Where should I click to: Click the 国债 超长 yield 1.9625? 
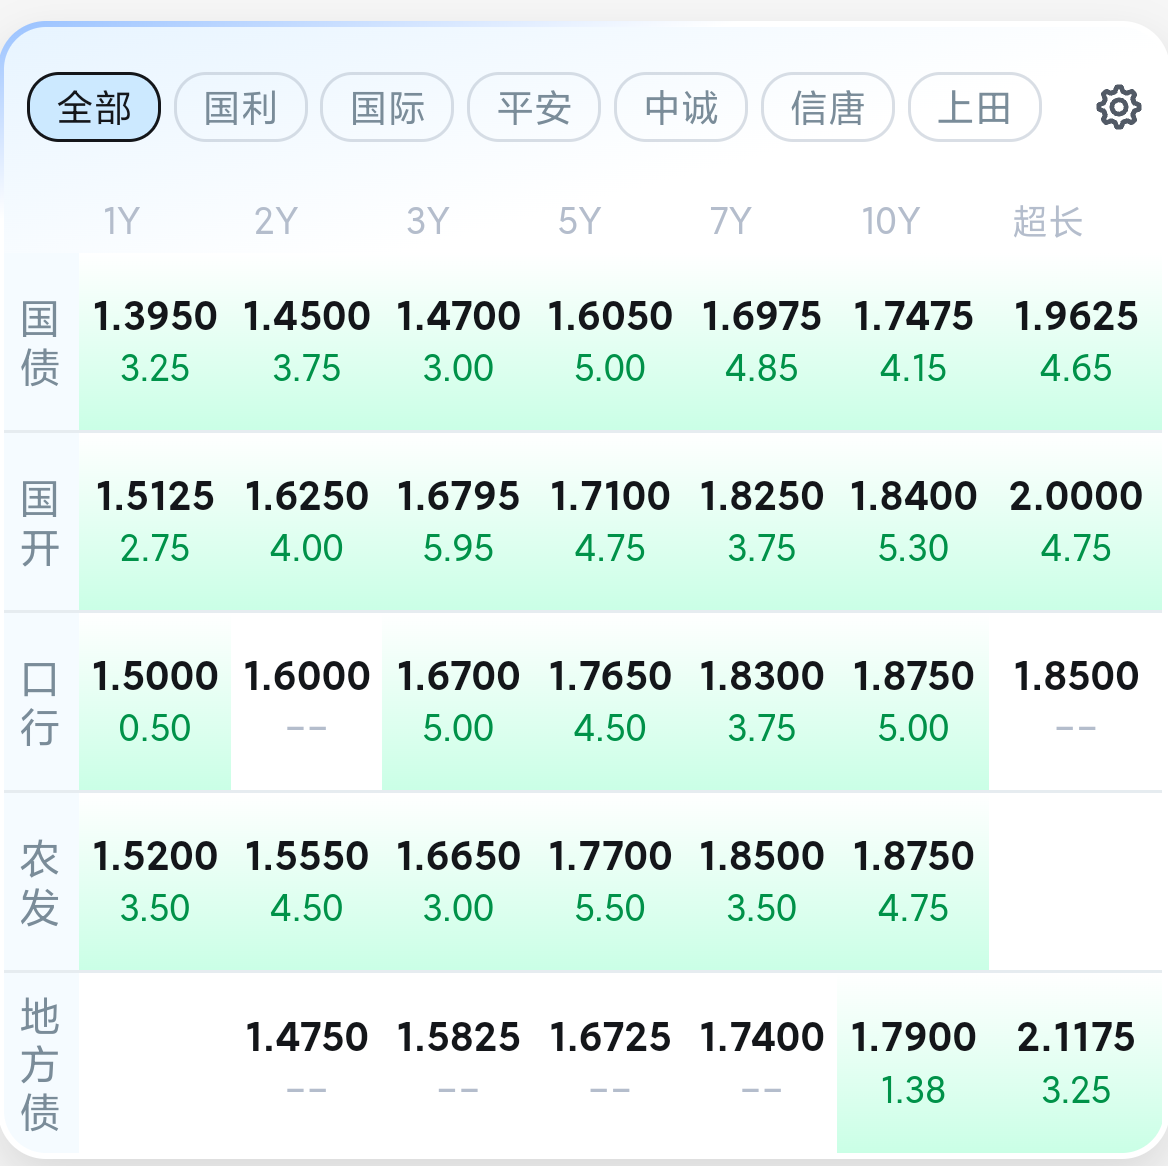coord(1076,316)
